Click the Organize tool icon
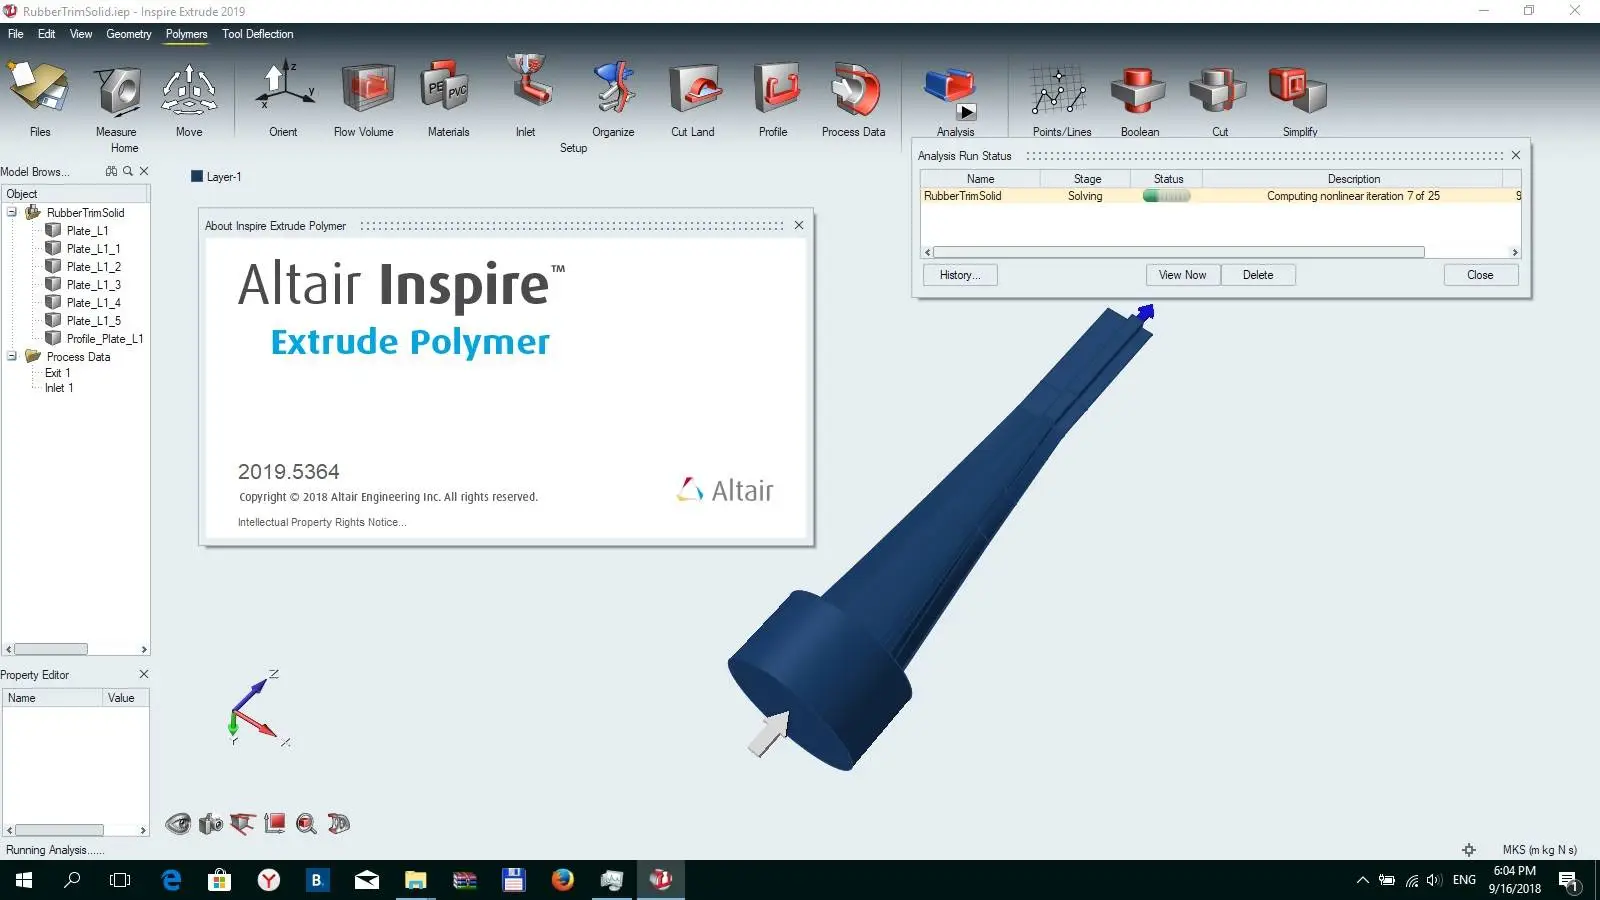The image size is (1600, 900). [x=614, y=87]
